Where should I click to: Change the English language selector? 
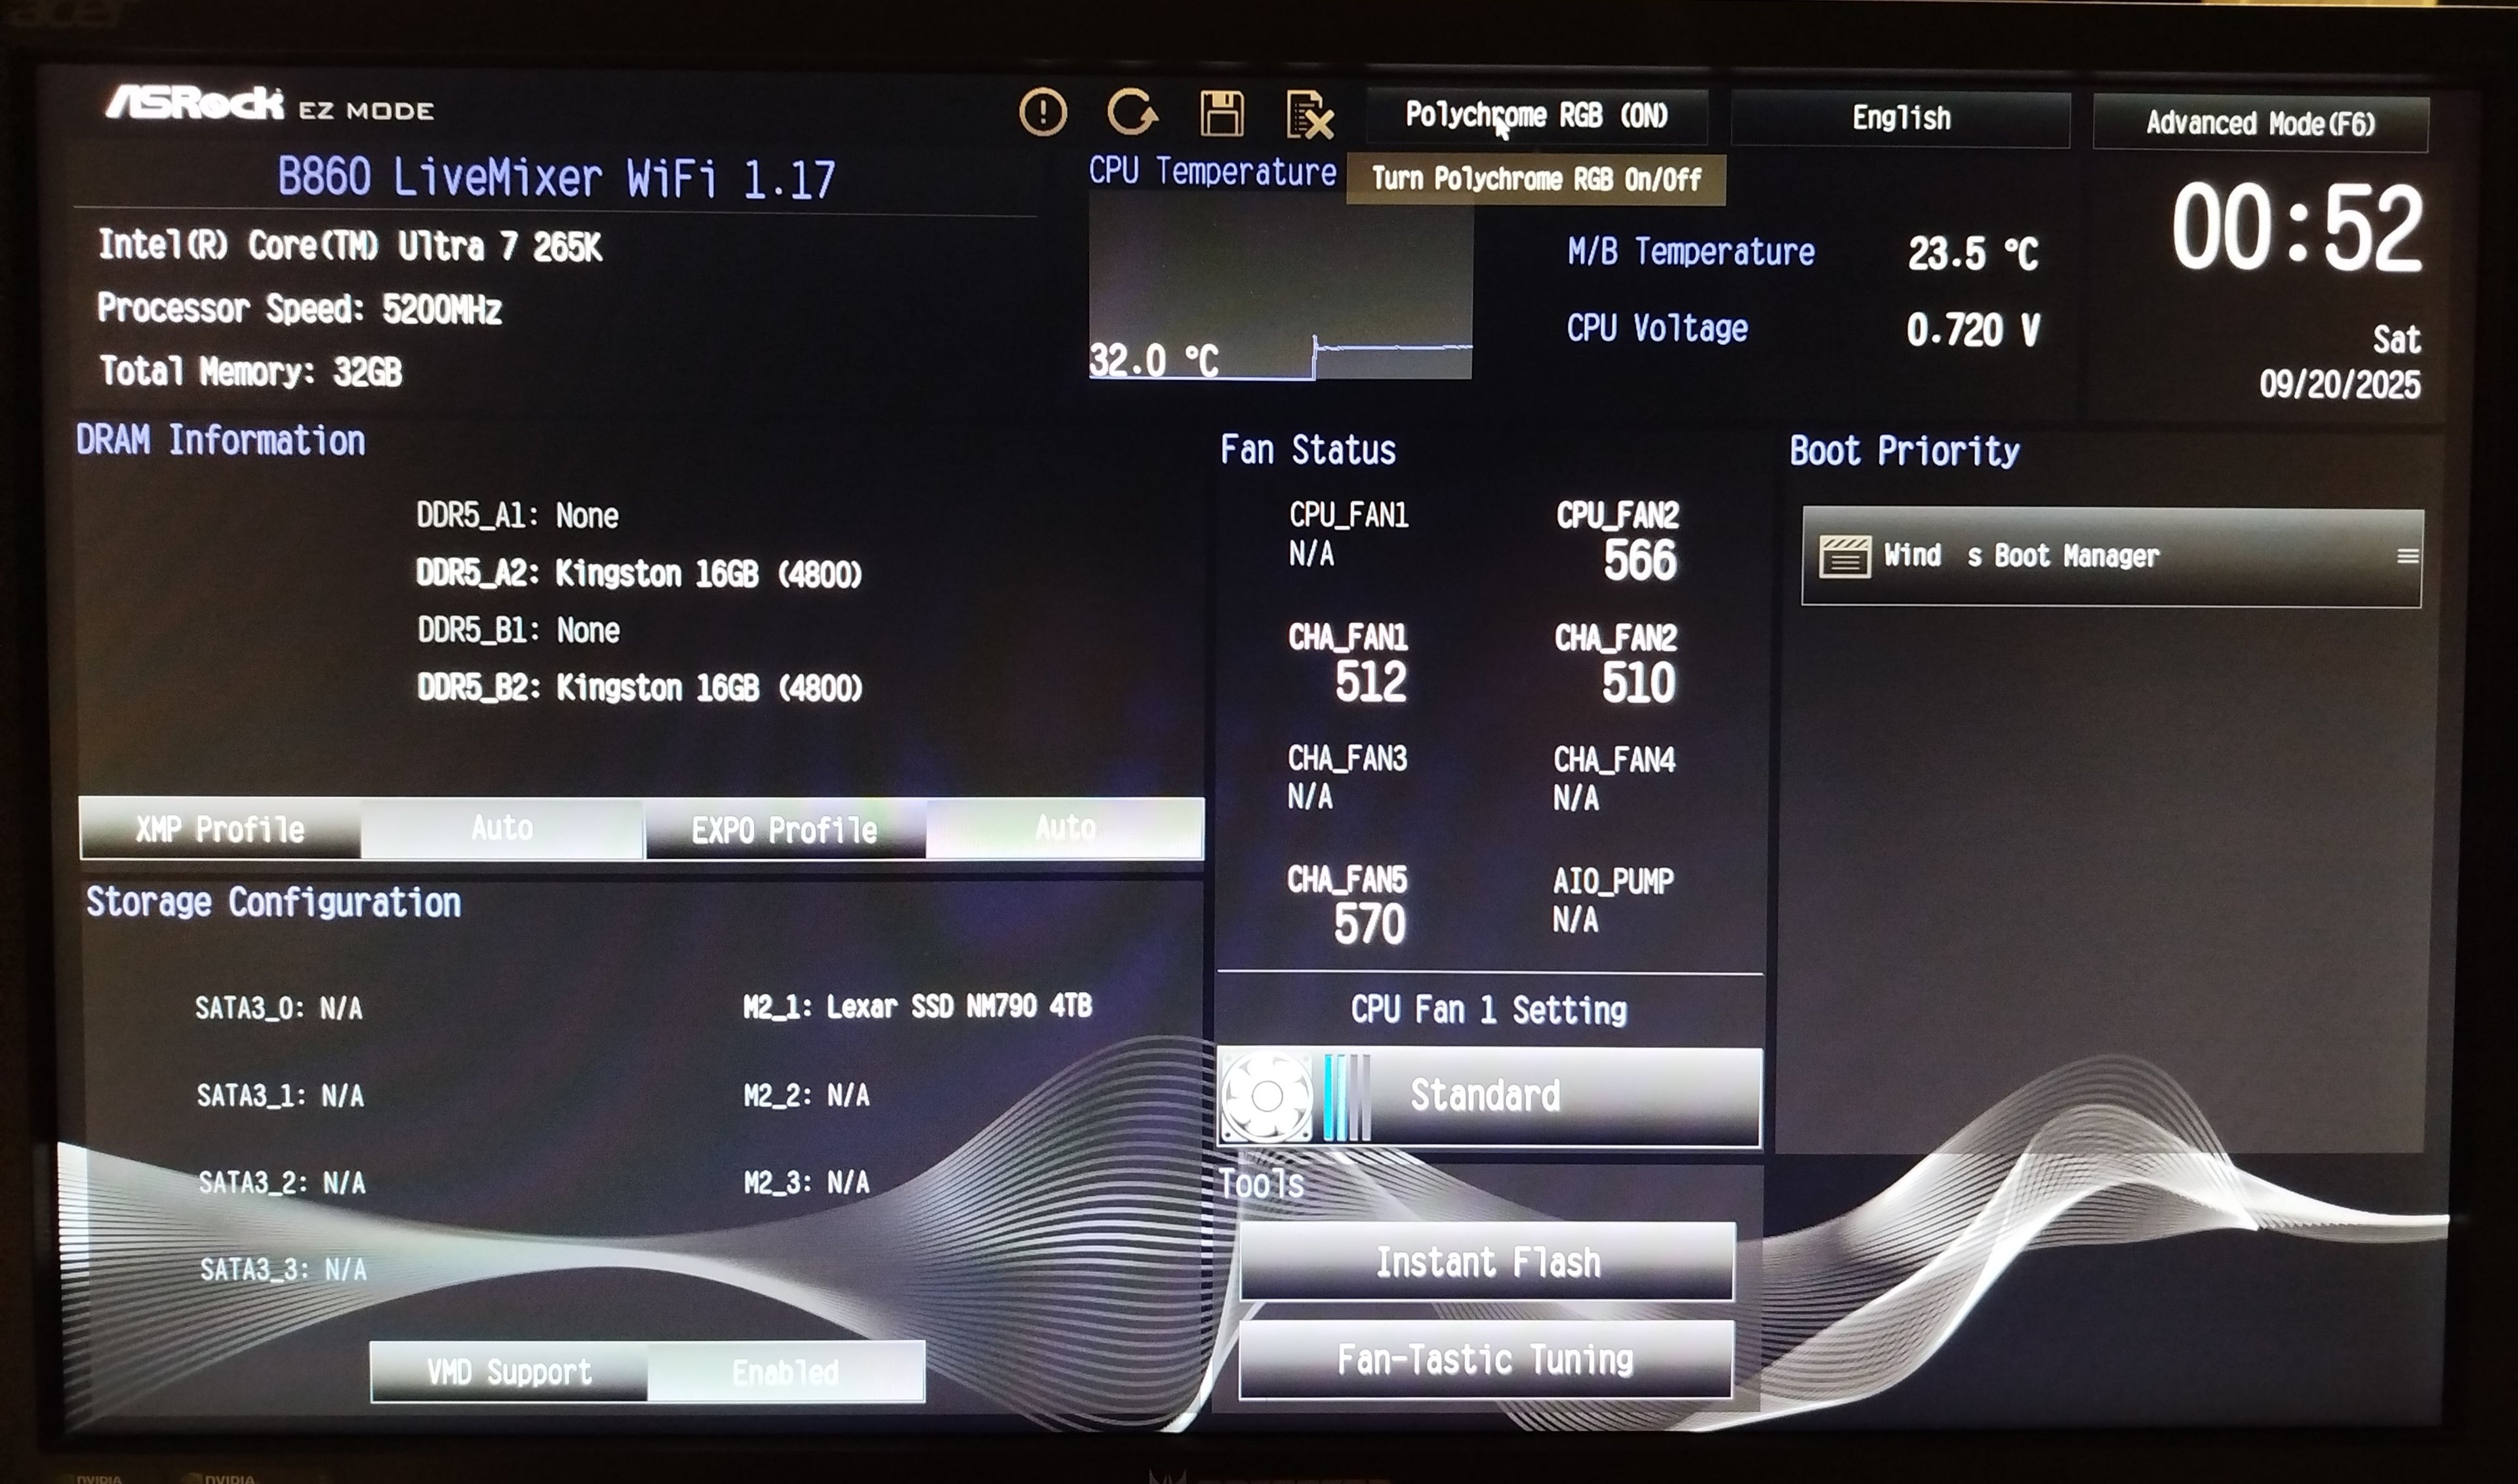pyautogui.click(x=1900, y=119)
